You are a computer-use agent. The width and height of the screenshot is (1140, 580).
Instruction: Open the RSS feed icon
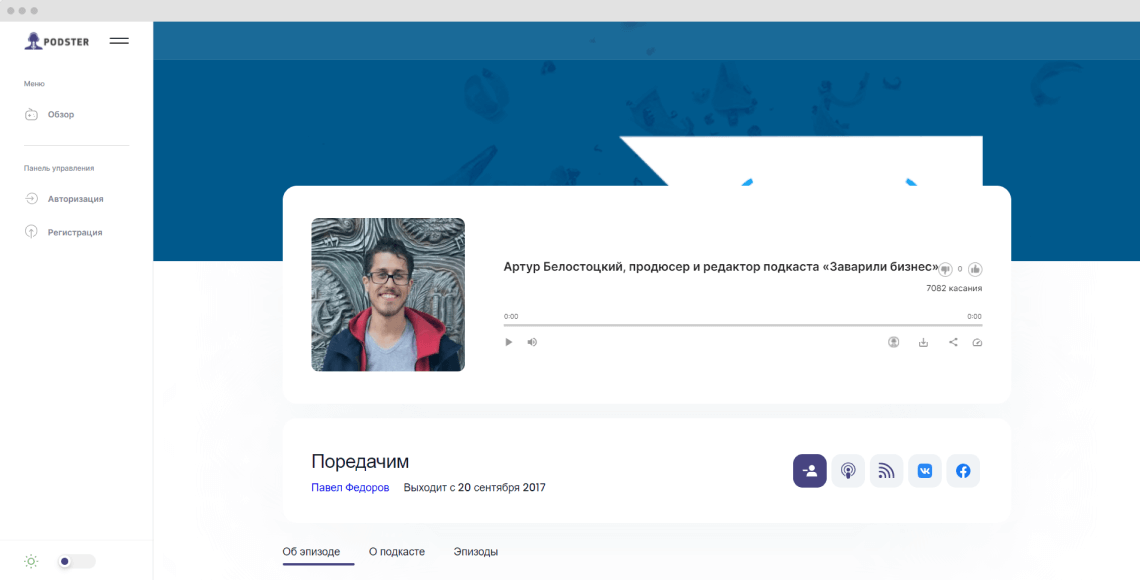[x=885, y=470]
